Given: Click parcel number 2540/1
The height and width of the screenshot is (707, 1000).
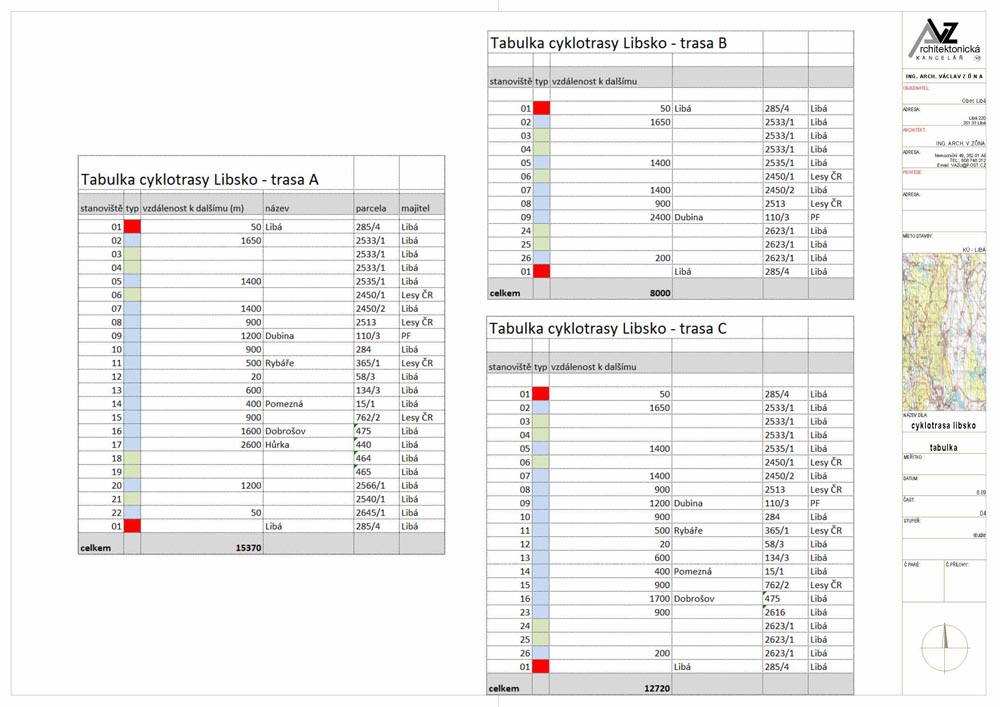Looking at the screenshot, I should (371, 499).
